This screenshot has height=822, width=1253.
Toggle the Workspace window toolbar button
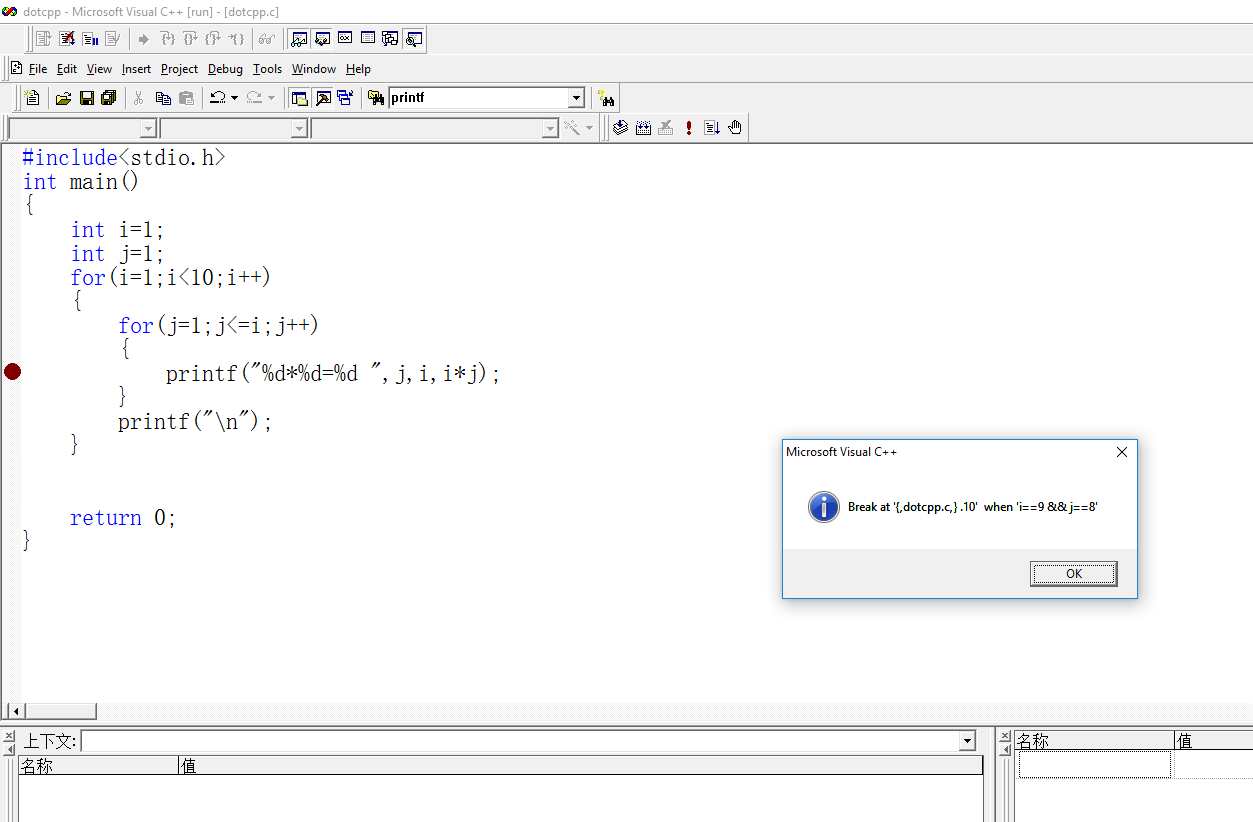tap(298, 98)
